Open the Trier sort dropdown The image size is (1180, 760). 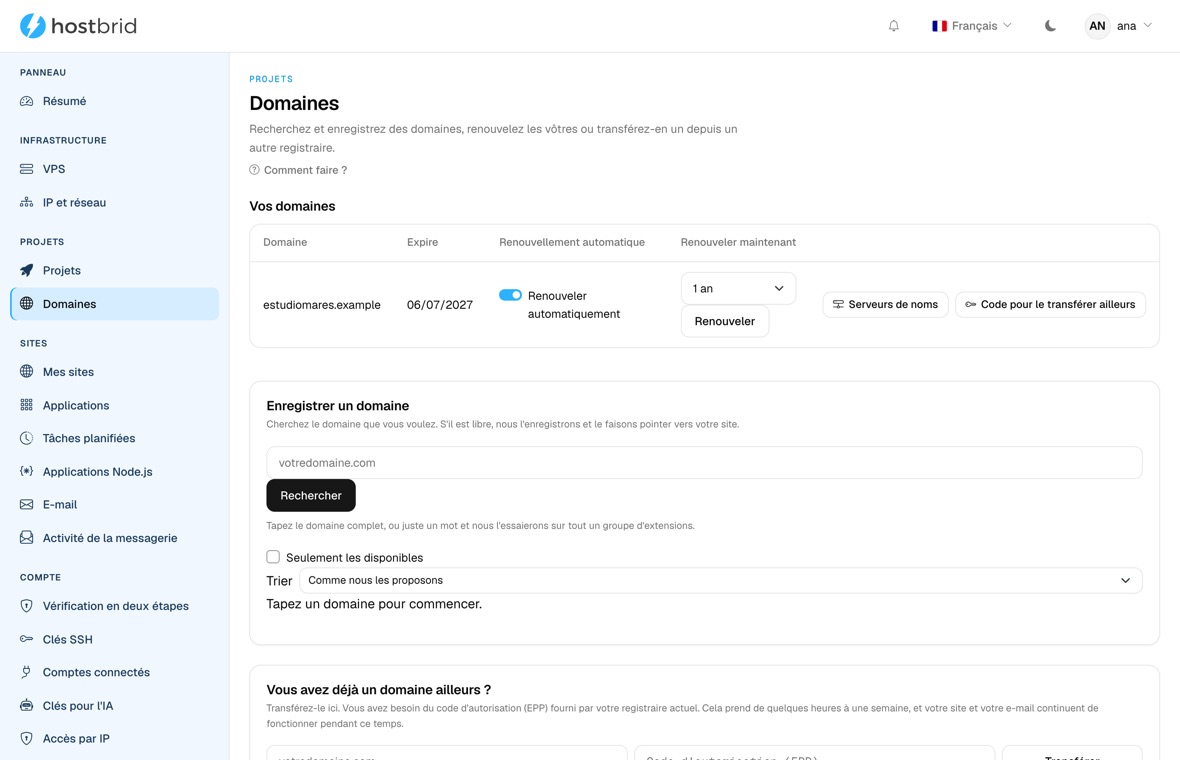(x=721, y=580)
